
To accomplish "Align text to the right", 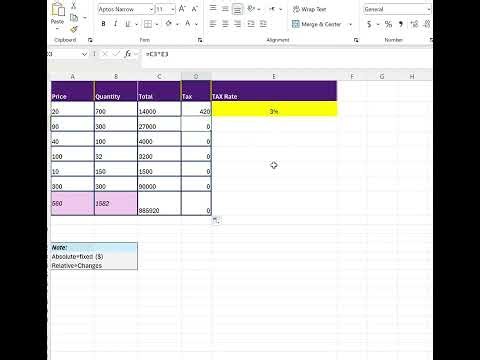I will point(237,24).
